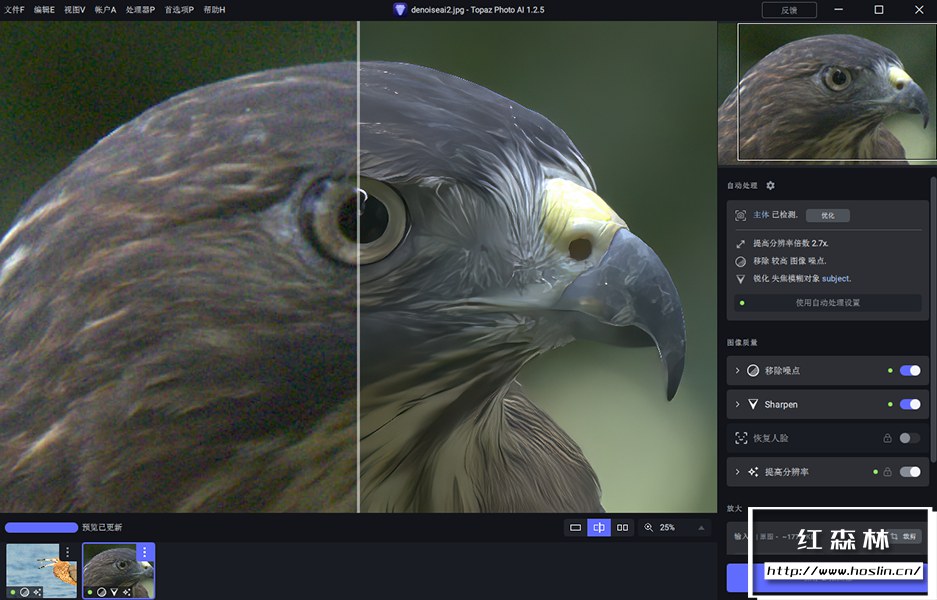Expand the Sharpen settings section
The image size is (937, 600).
[738, 404]
